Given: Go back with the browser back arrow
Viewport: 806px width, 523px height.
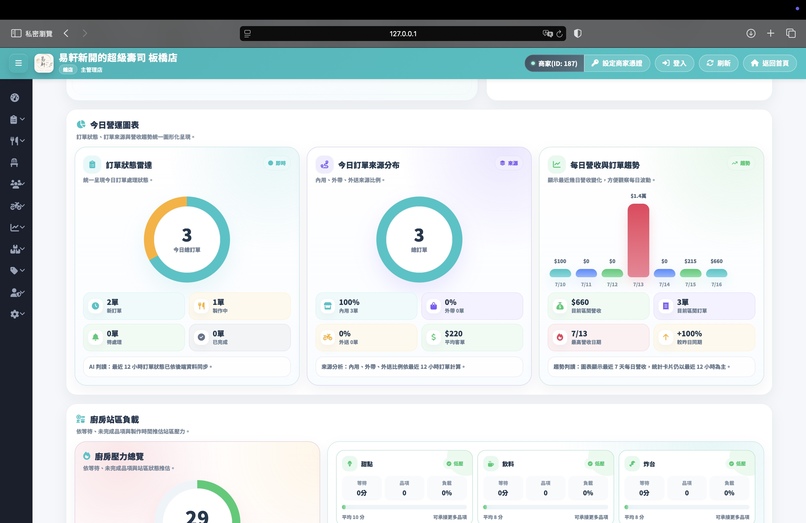Looking at the screenshot, I should pos(66,33).
